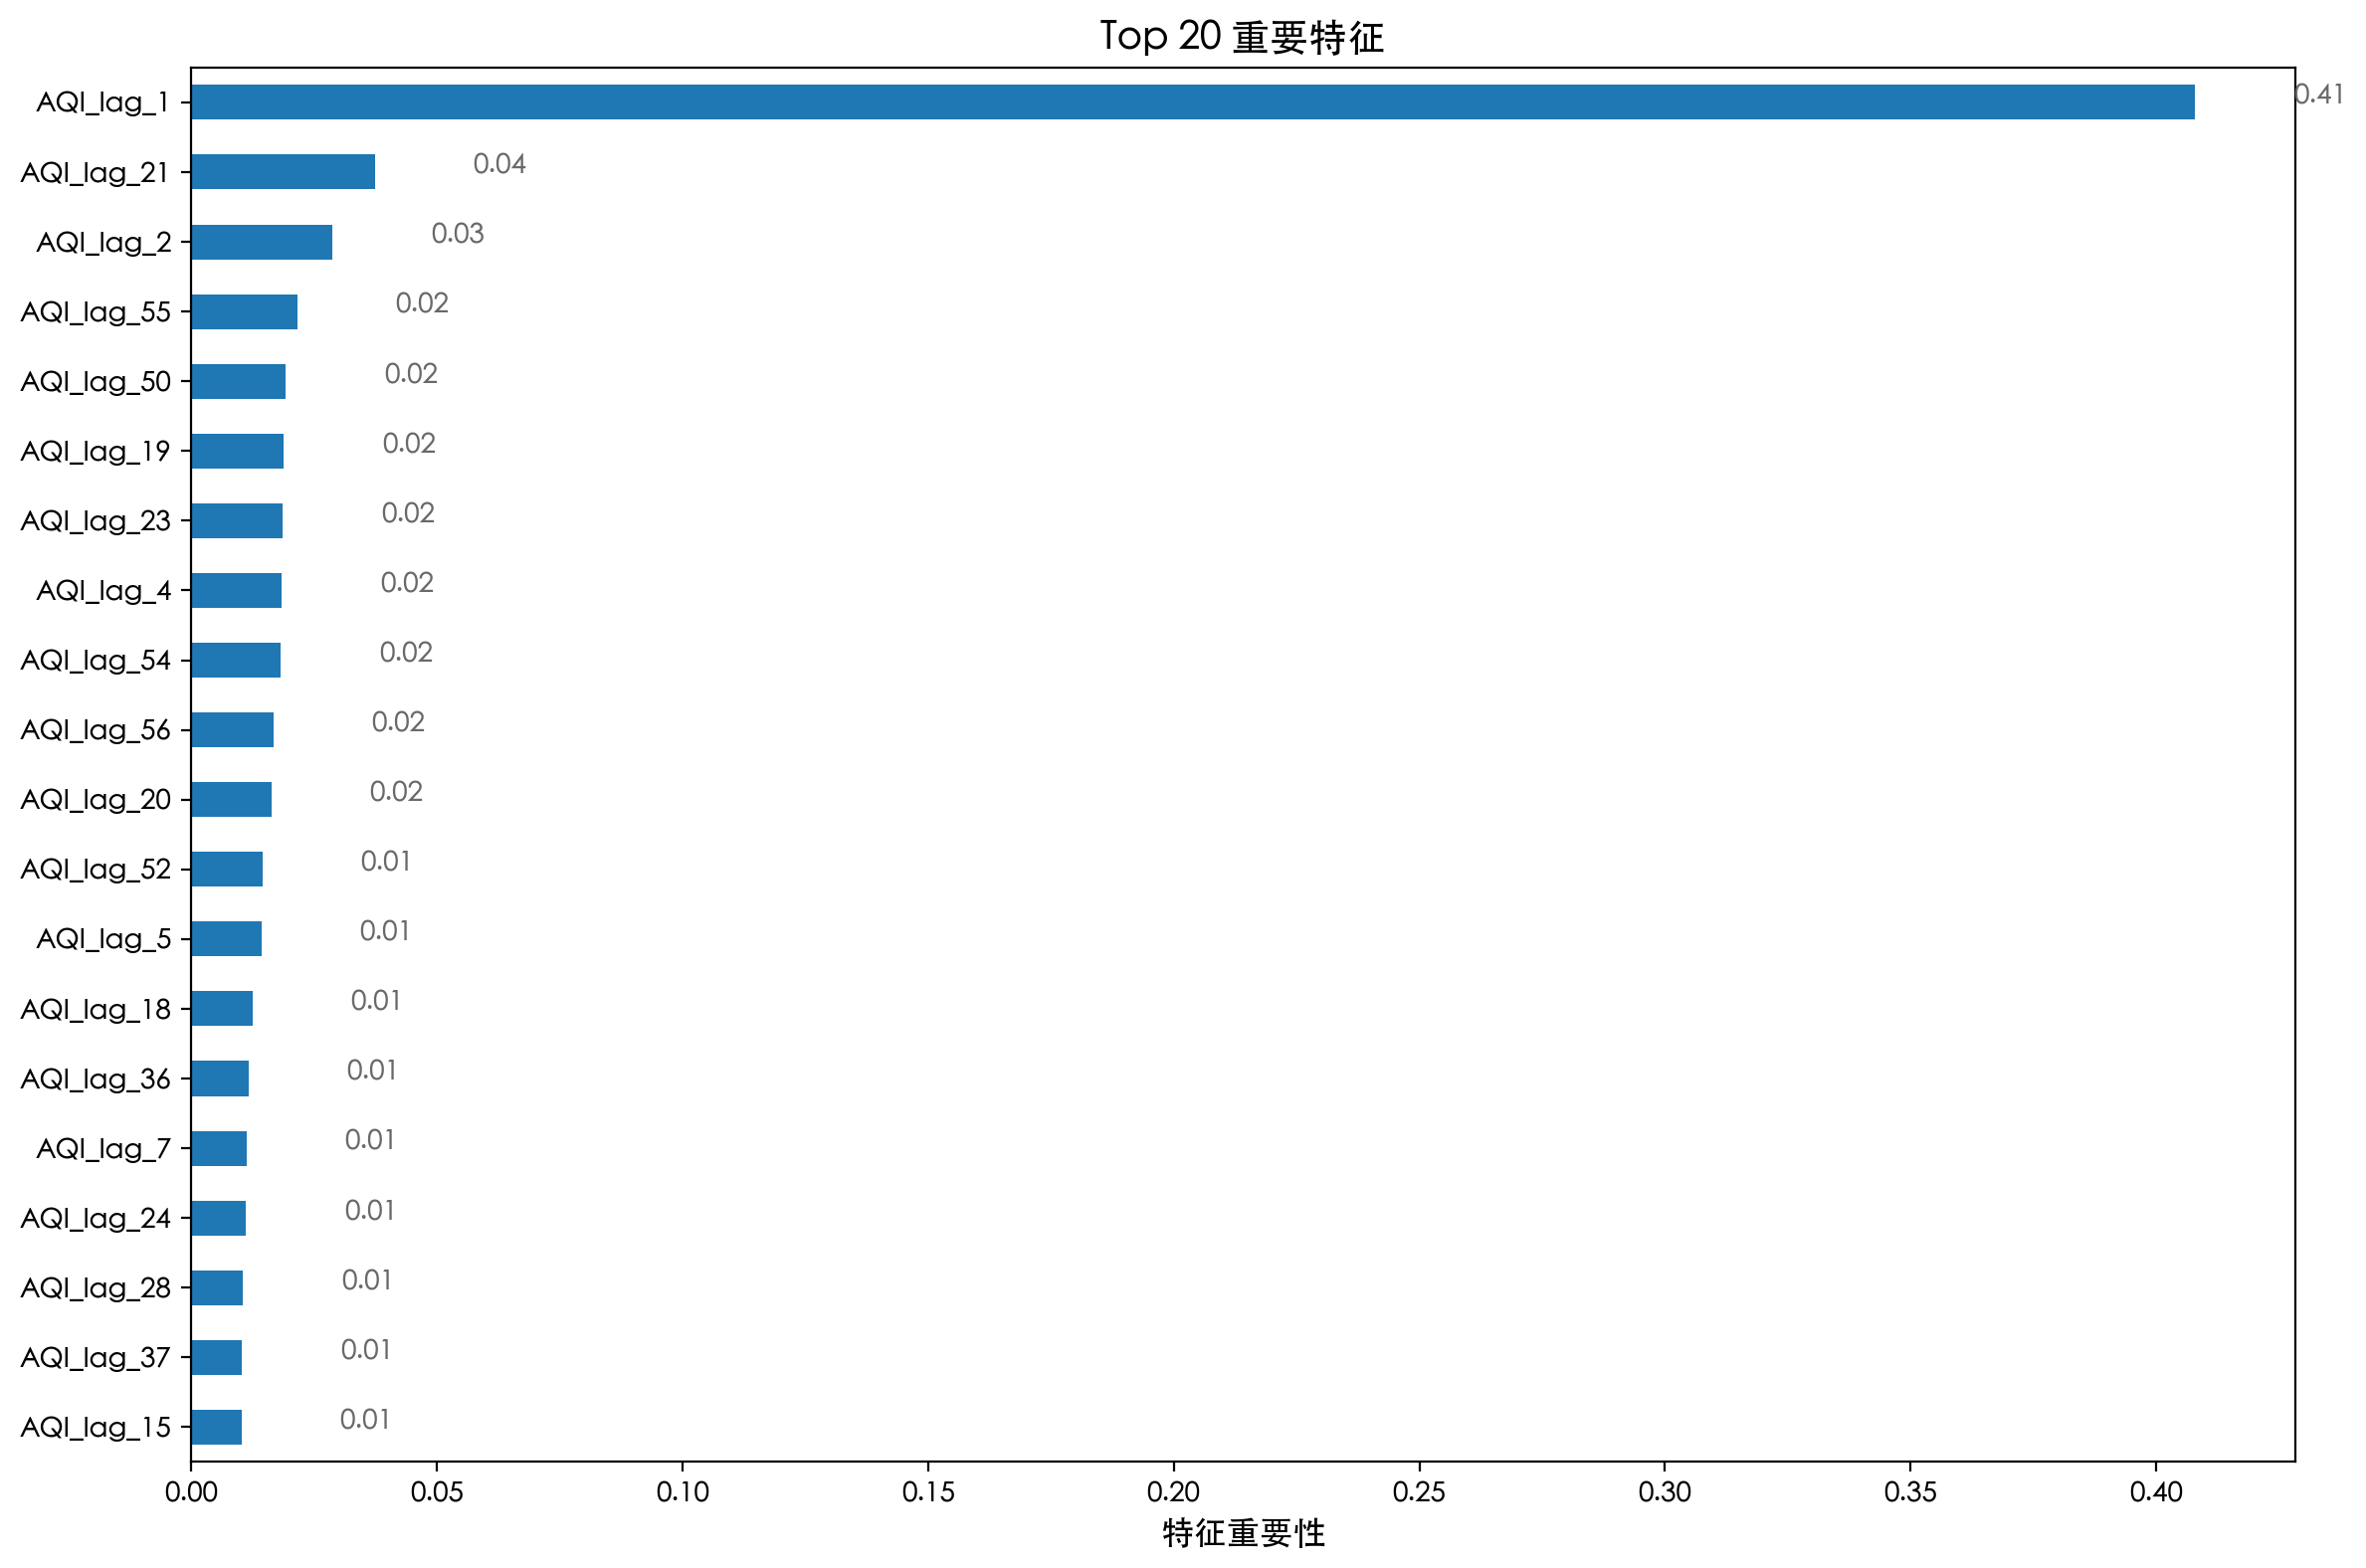The height and width of the screenshot is (1568, 2366).
Task: Click the AQI_lag_4 bar
Action: (x=236, y=591)
